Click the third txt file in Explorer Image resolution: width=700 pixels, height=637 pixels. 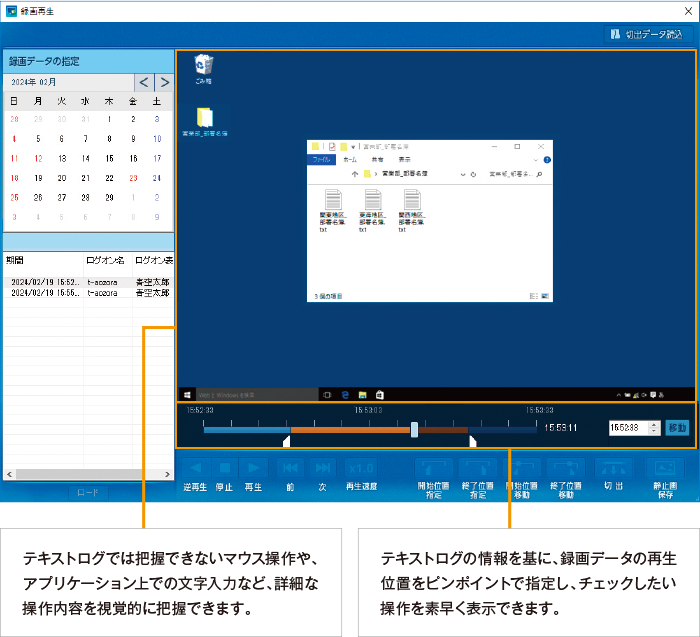click(412, 210)
